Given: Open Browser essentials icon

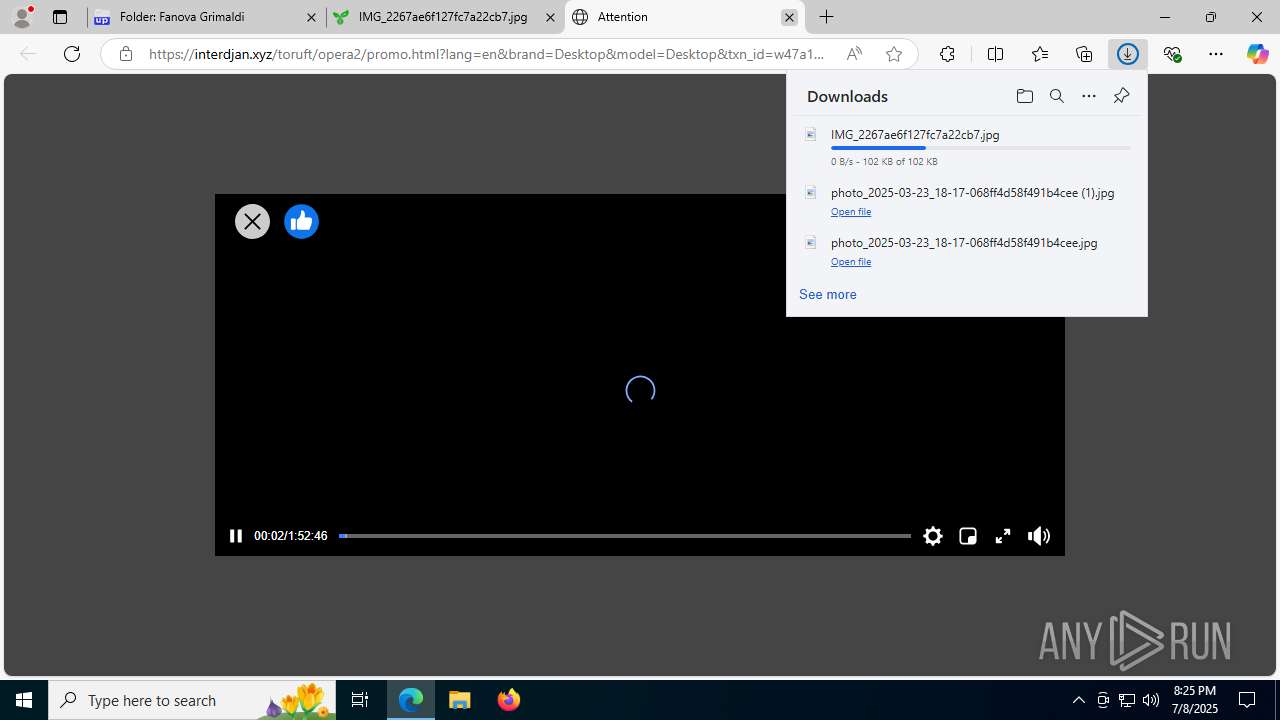Looking at the screenshot, I should click(x=1172, y=54).
